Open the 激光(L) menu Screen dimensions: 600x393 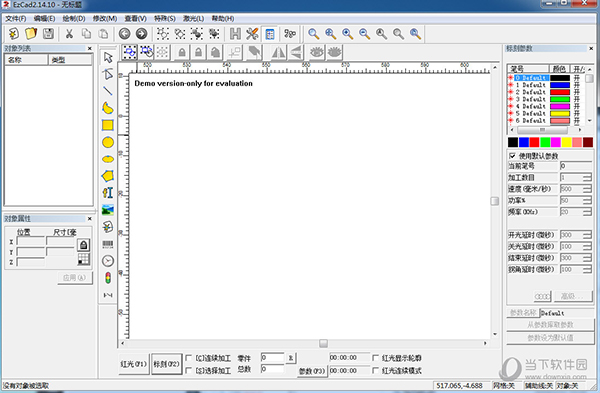click(193, 18)
